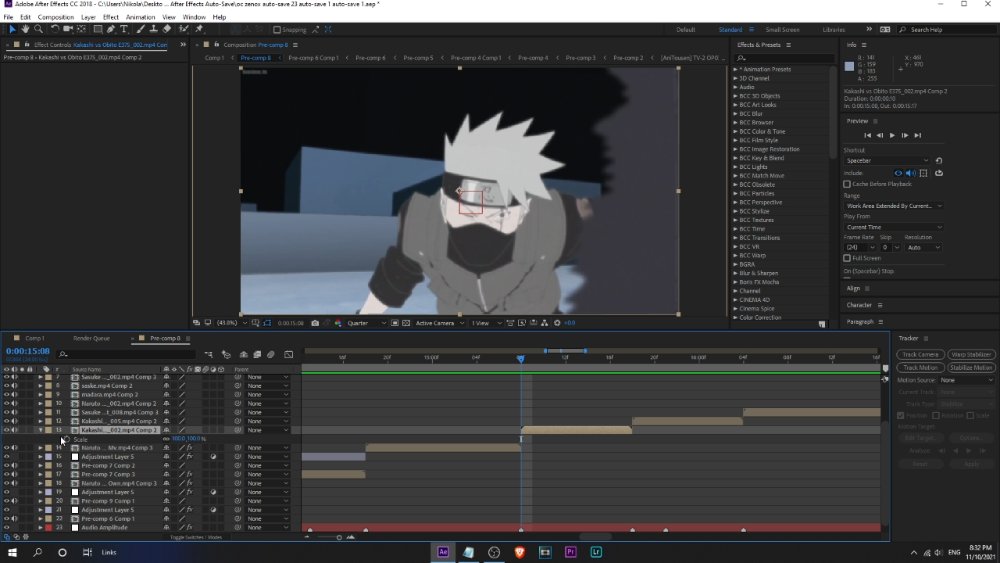The image size is (1000, 563).
Task: Open Lightroom from the Windows taskbar
Action: pos(596,552)
